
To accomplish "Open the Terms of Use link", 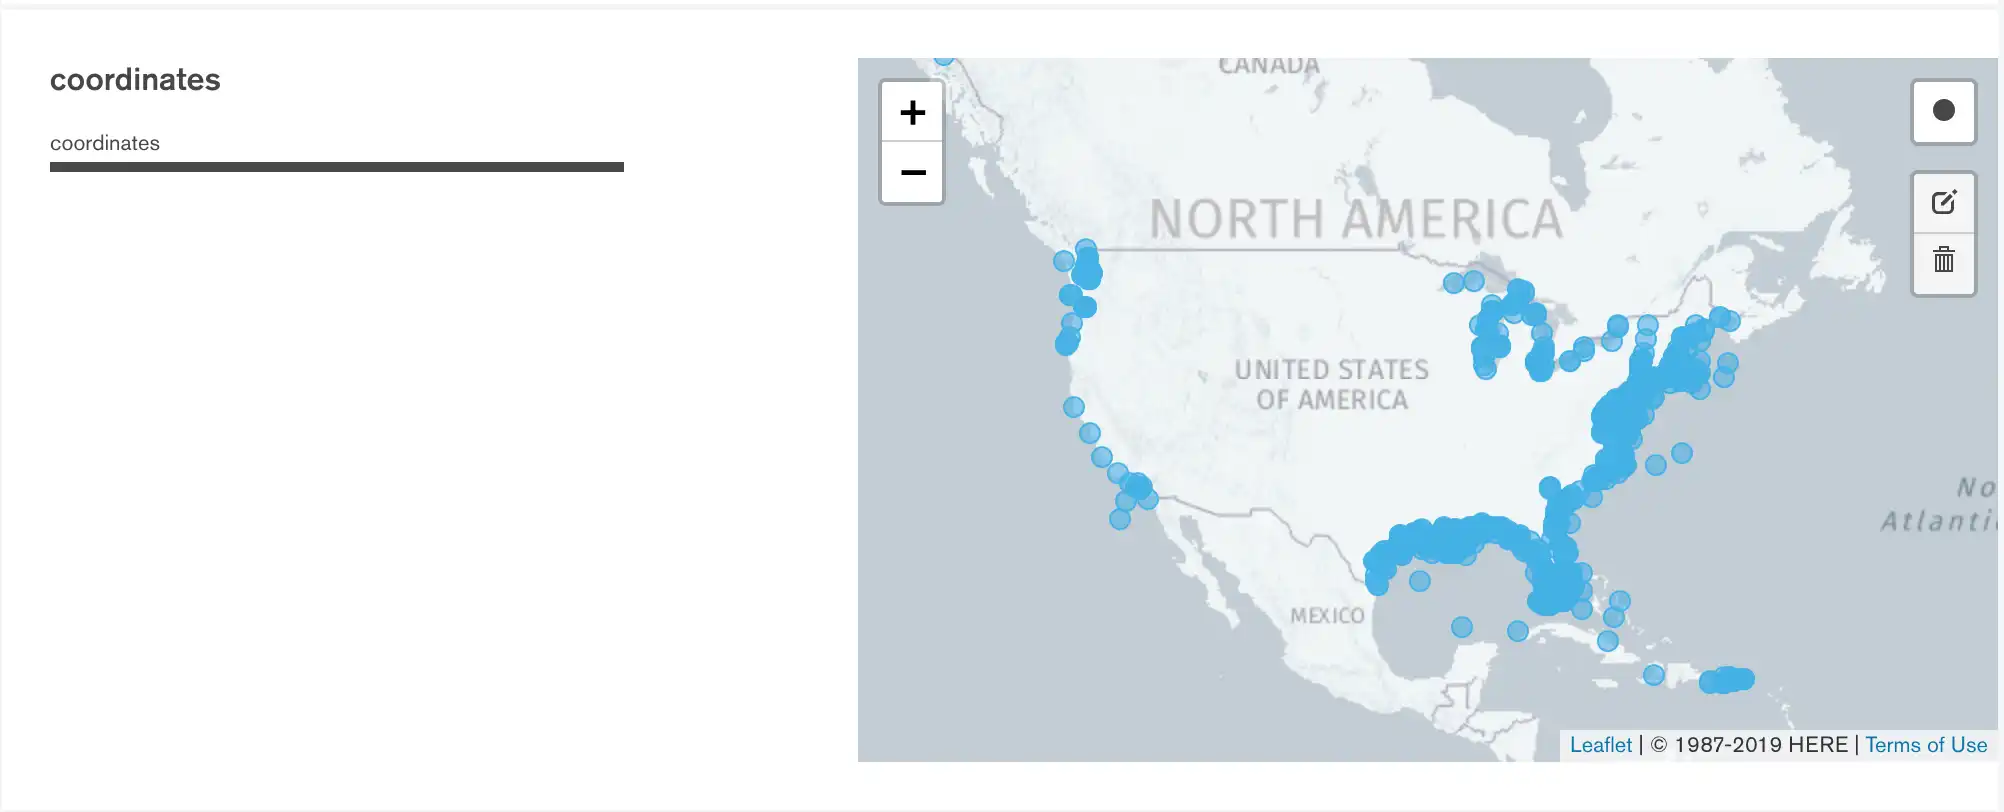I will tap(1926, 744).
